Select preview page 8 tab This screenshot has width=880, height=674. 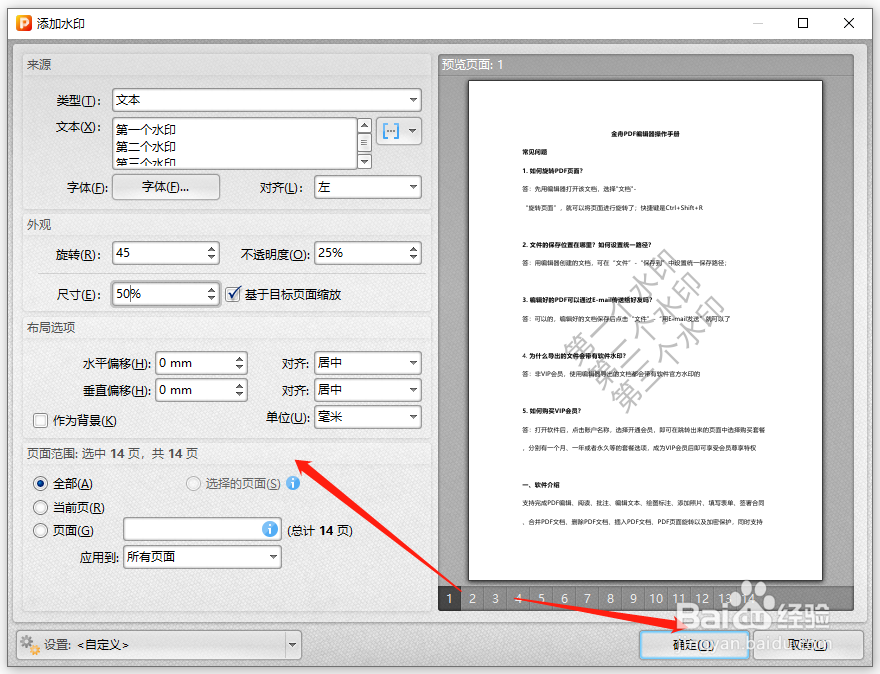pos(611,599)
